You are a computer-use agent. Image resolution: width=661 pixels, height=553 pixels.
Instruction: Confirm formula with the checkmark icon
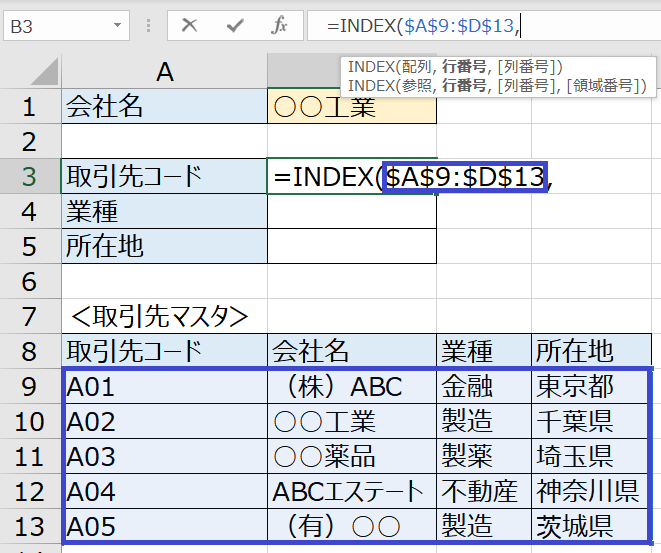pos(235,26)
